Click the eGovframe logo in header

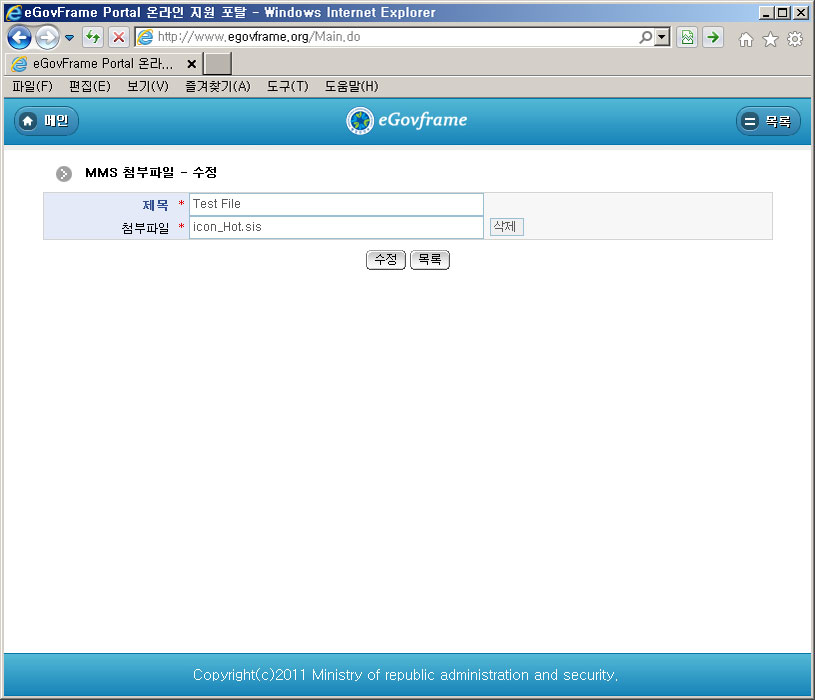pyautogui.click(x=407, y=121)
